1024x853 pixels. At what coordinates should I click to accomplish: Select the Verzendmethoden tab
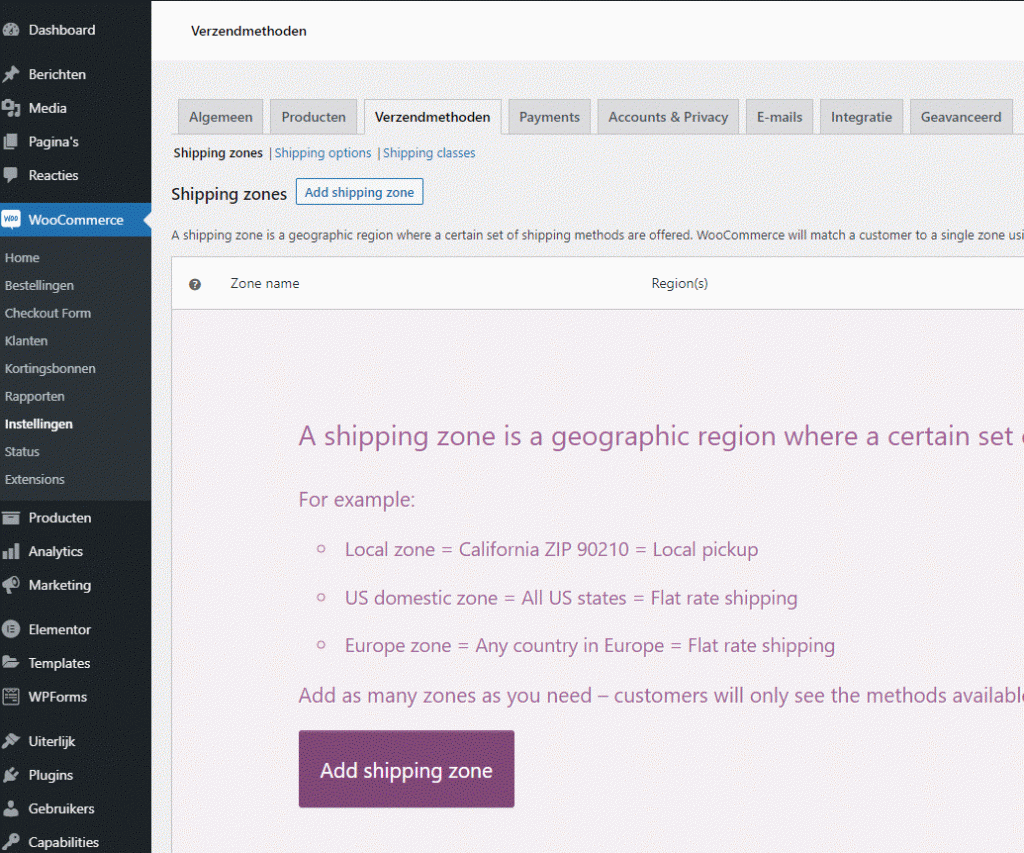[432, 117]
